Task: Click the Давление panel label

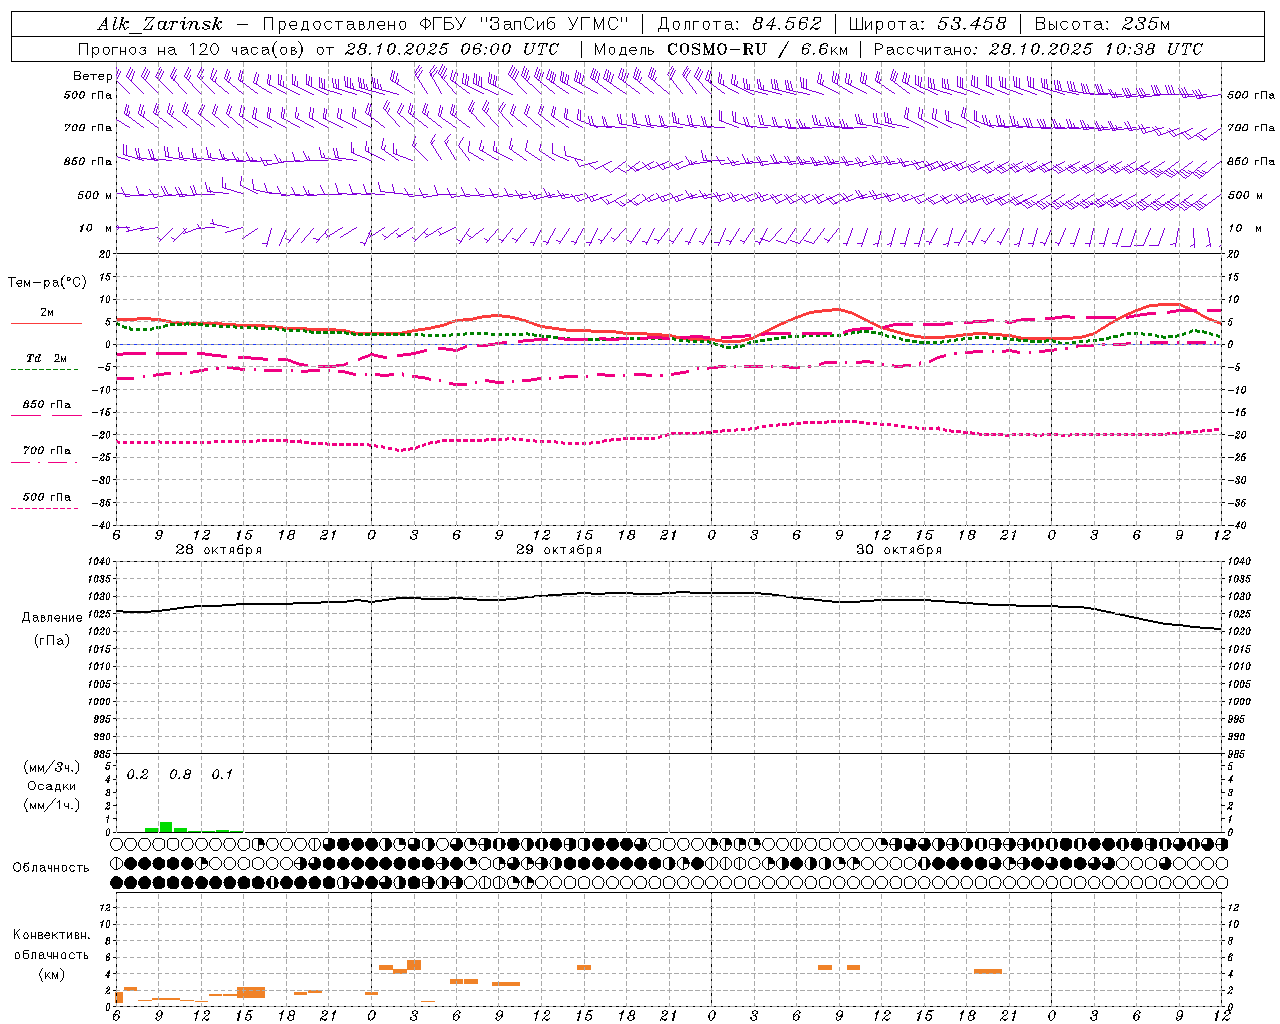Action: (x=52, y=617)
